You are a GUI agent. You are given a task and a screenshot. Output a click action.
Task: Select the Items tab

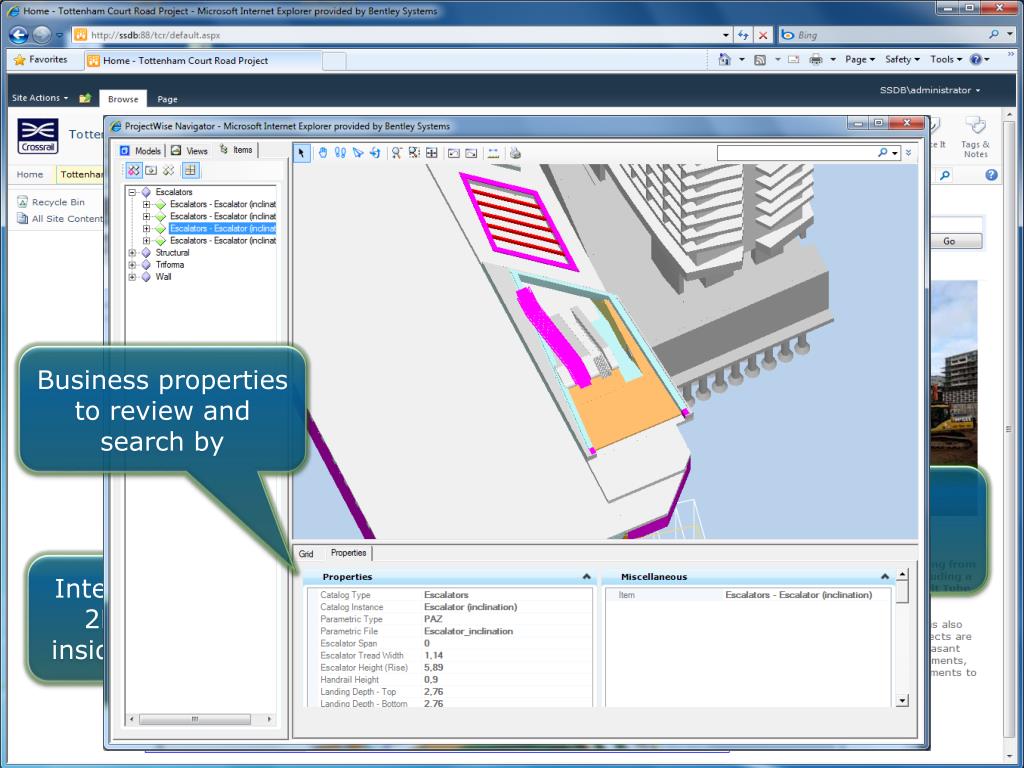coord(236,150)
